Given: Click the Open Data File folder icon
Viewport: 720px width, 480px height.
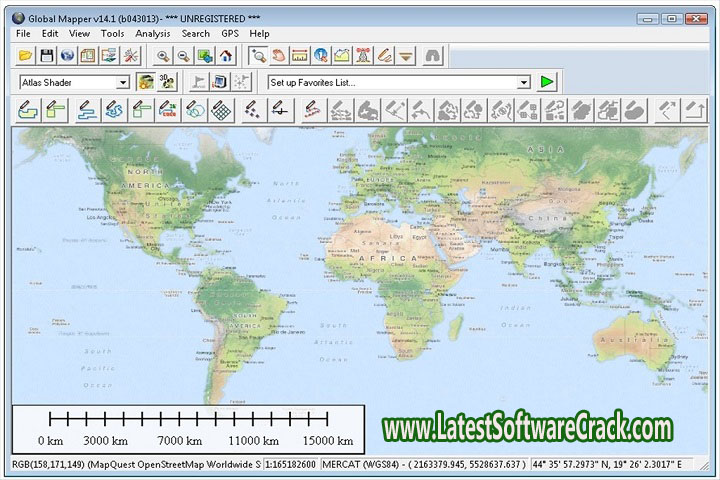Looking at the screenshot, I should 26,56.
